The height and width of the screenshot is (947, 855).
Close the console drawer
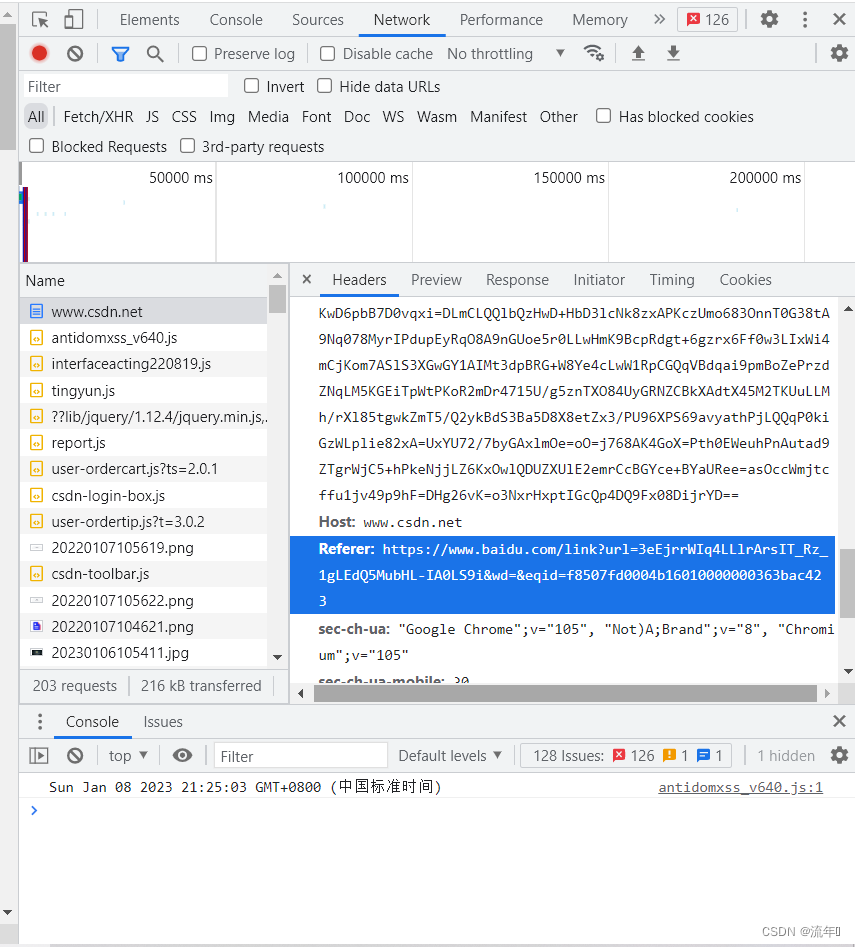coord(839,721)
